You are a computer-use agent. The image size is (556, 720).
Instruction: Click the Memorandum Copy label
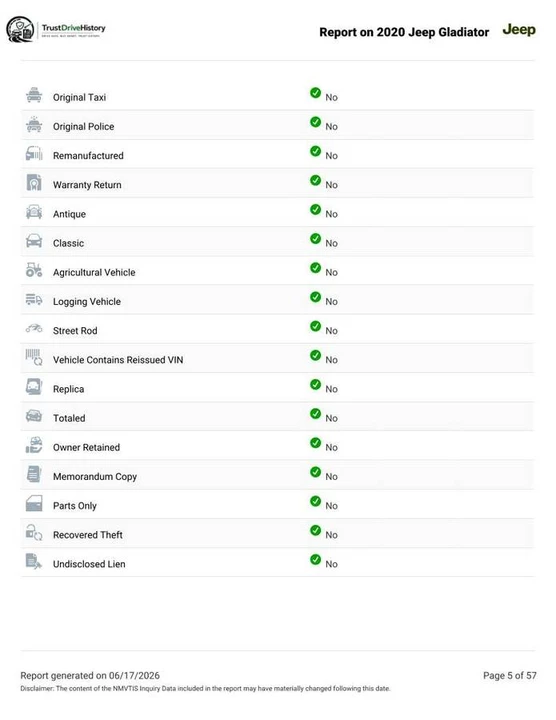tap(95, 477)
